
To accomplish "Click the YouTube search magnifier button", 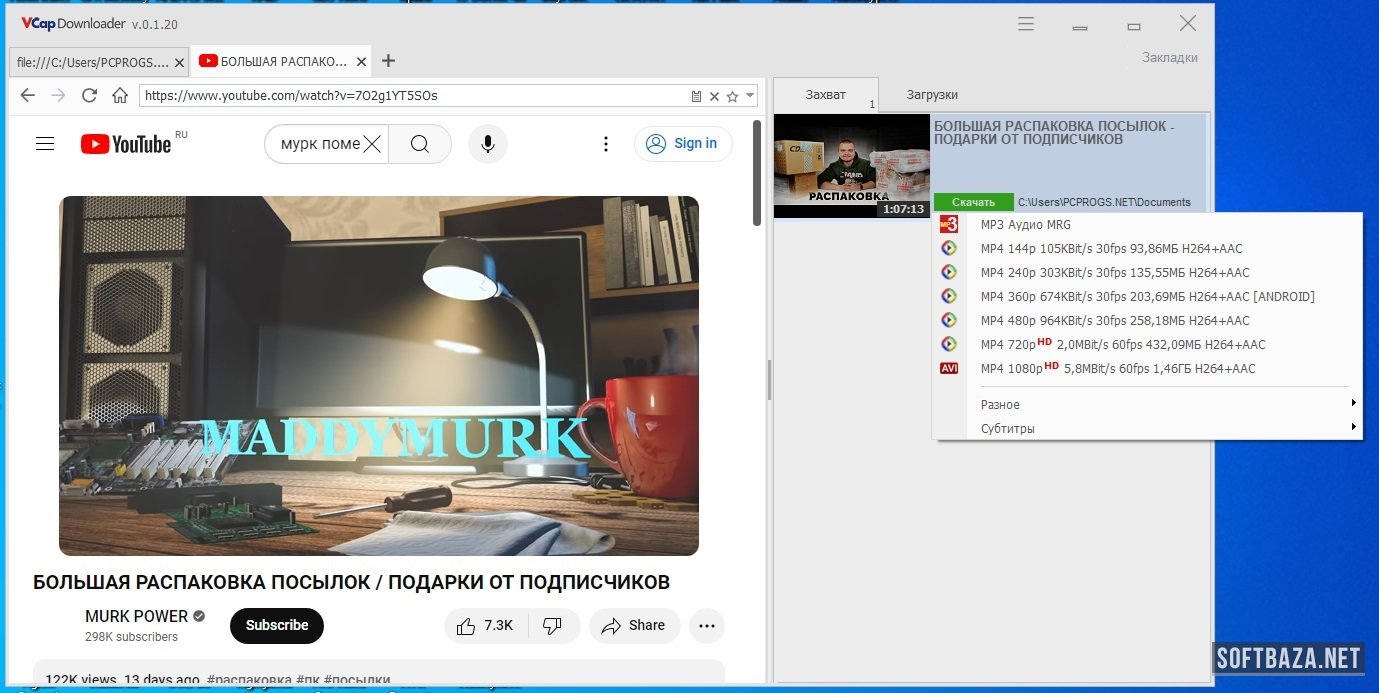I will pos(419,144).
